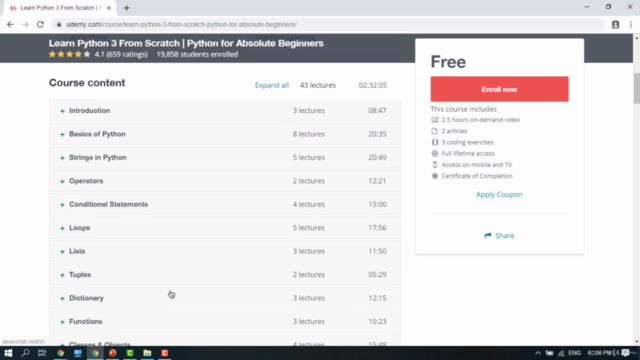This screenshot has height=360, width=640.
Task: Close the Learn Python 3 tab
Action: point(109,8)
